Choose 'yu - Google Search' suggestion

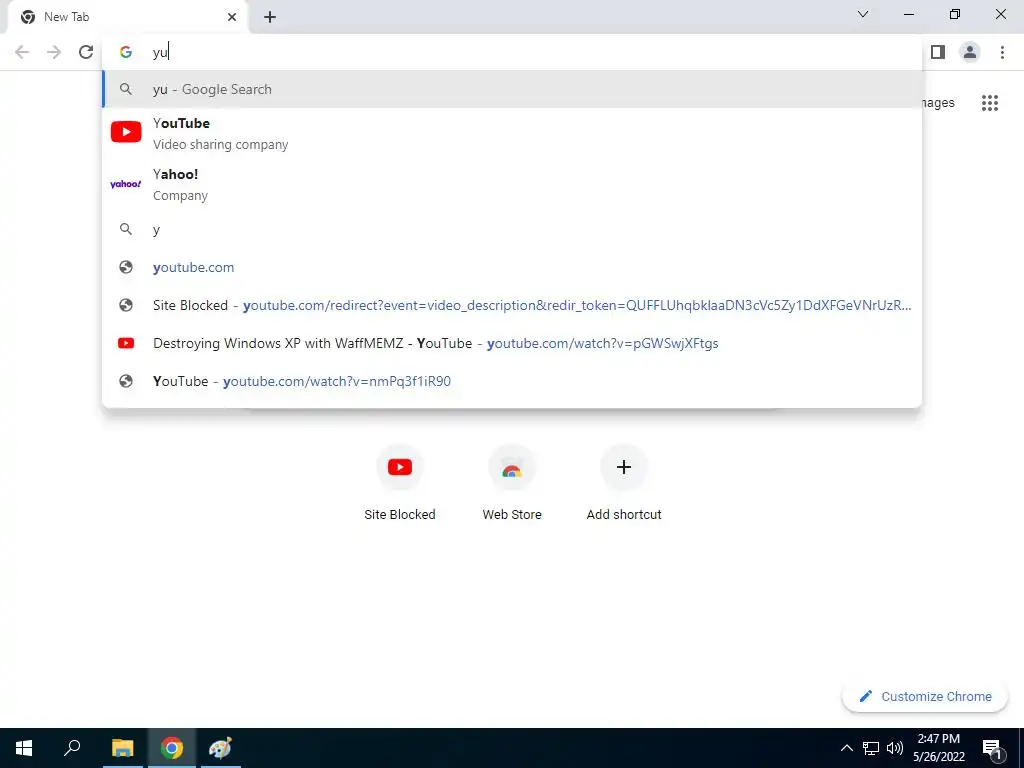click(512, 89)
